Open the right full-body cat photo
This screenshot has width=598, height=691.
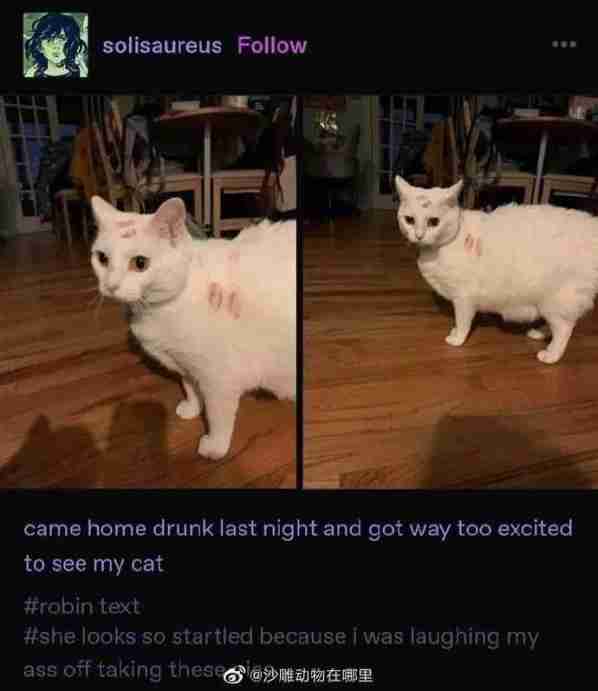click(x=450, y=292)
